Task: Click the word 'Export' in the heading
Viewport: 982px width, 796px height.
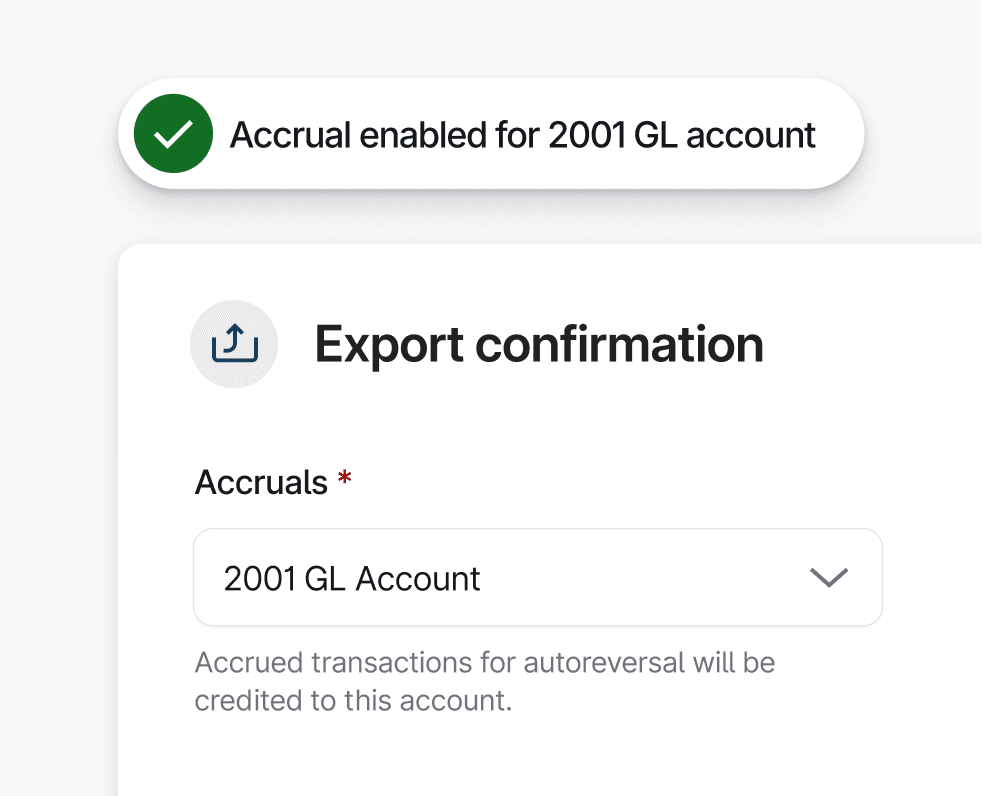Action: (x=389, y=344)
